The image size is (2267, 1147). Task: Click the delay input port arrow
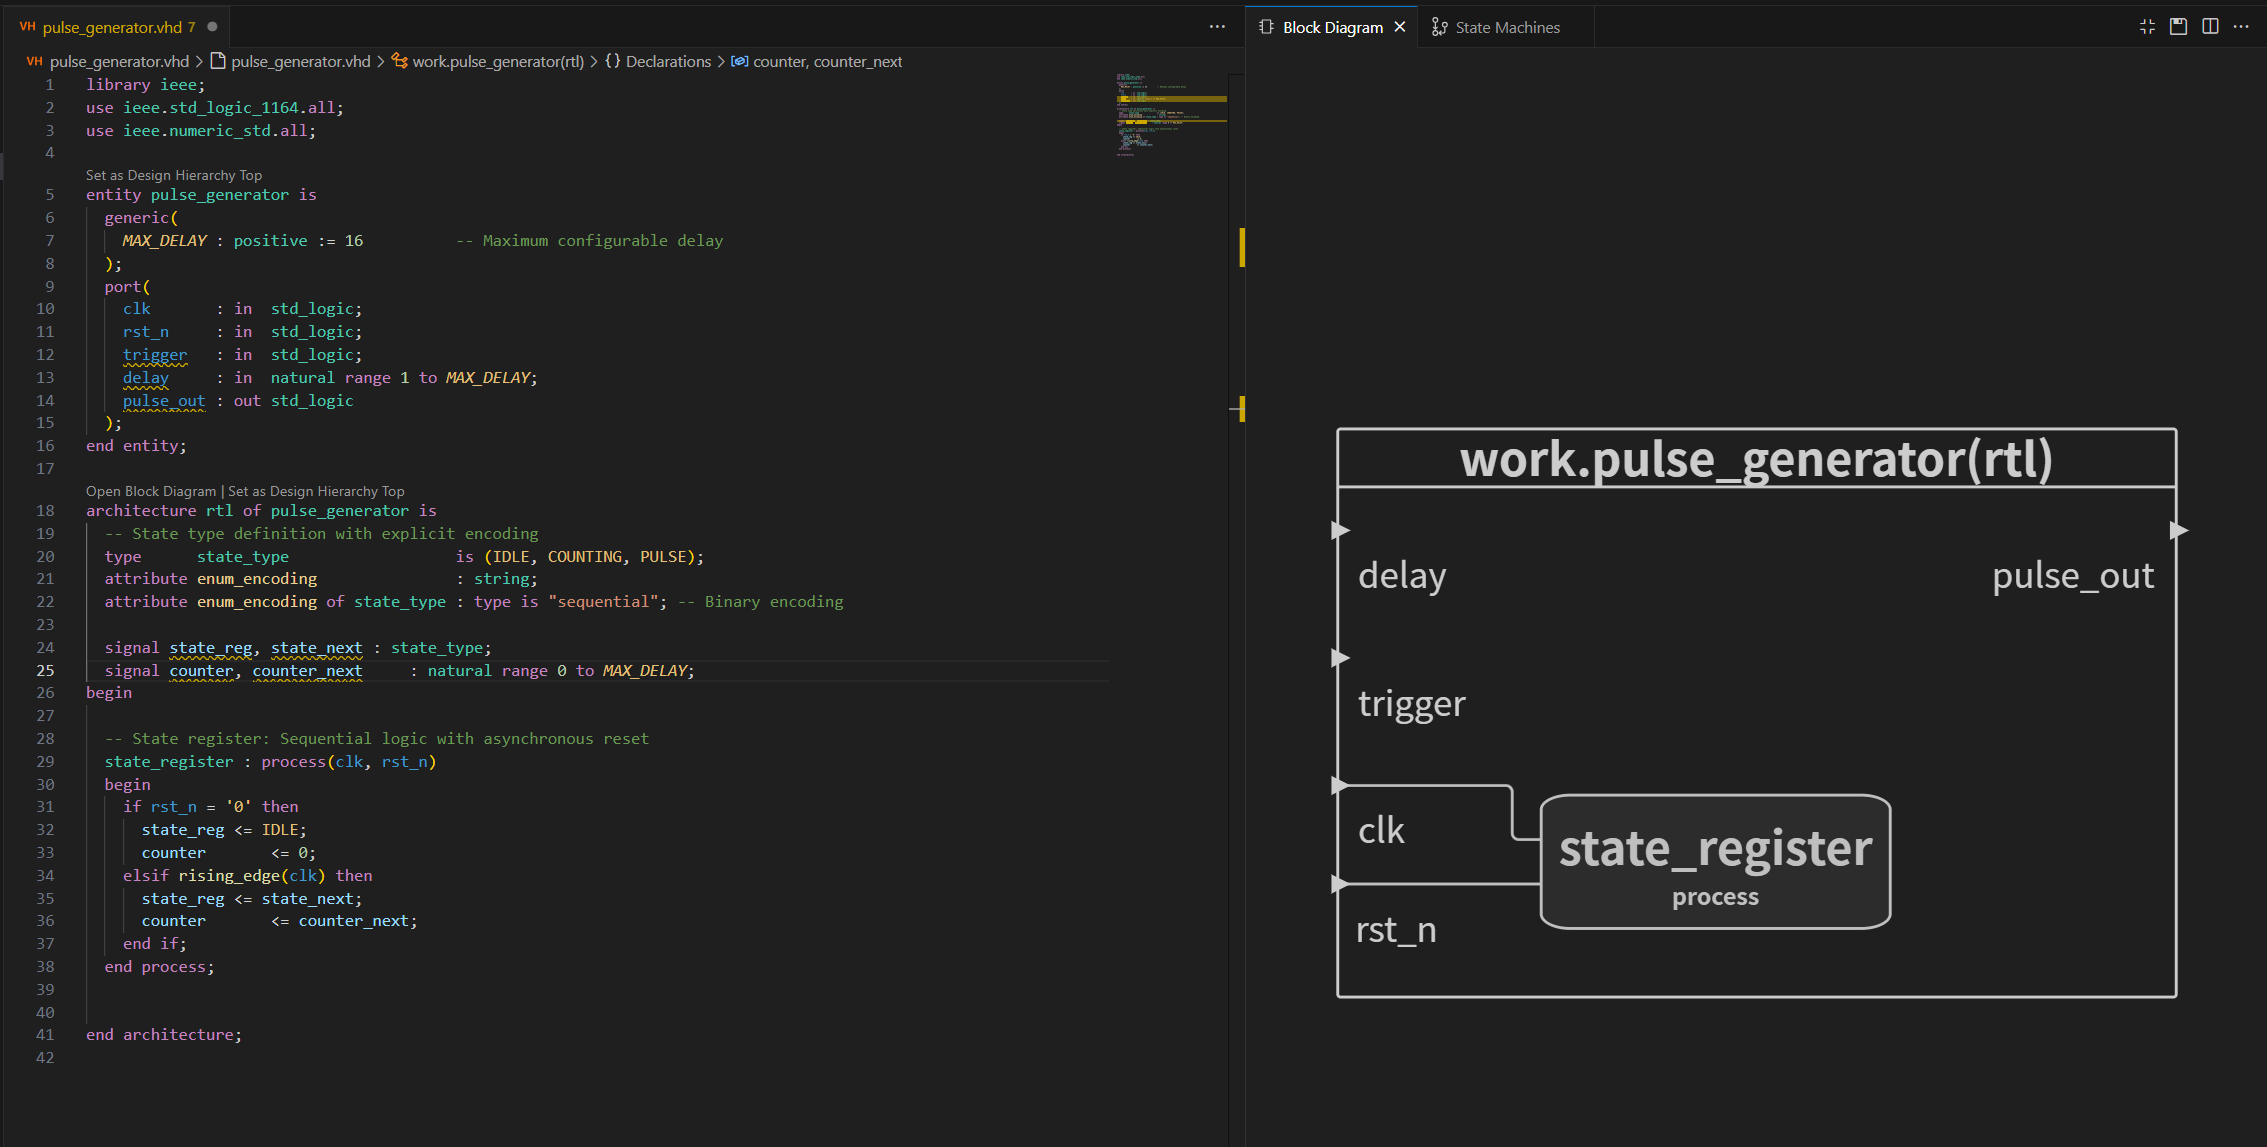(x=1341, y=530)
